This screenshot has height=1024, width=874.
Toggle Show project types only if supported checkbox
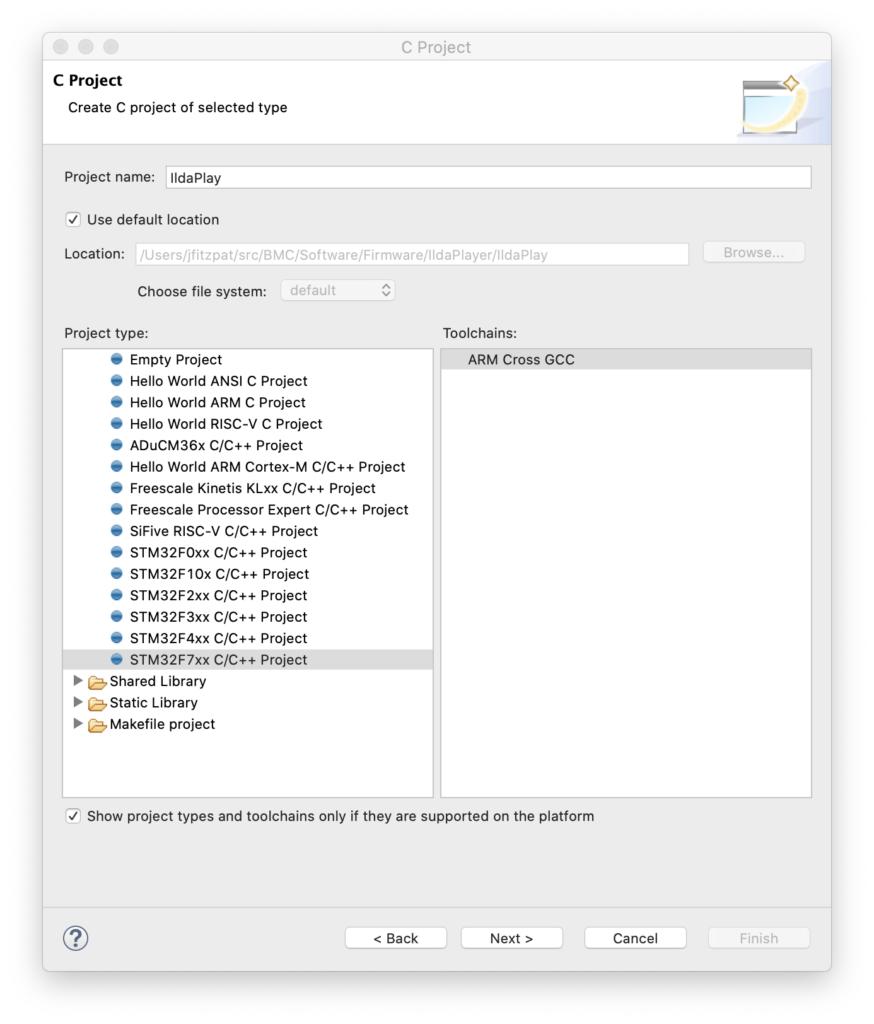pyautogui.click(x=73, y=816)
